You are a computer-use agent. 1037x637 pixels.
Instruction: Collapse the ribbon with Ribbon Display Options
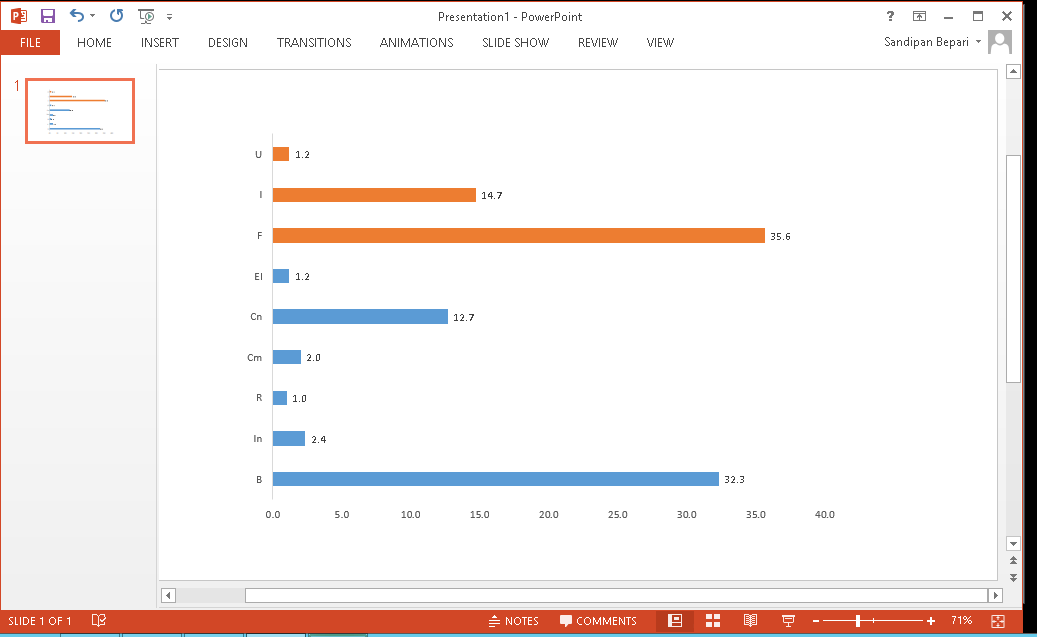coord(919,16)
